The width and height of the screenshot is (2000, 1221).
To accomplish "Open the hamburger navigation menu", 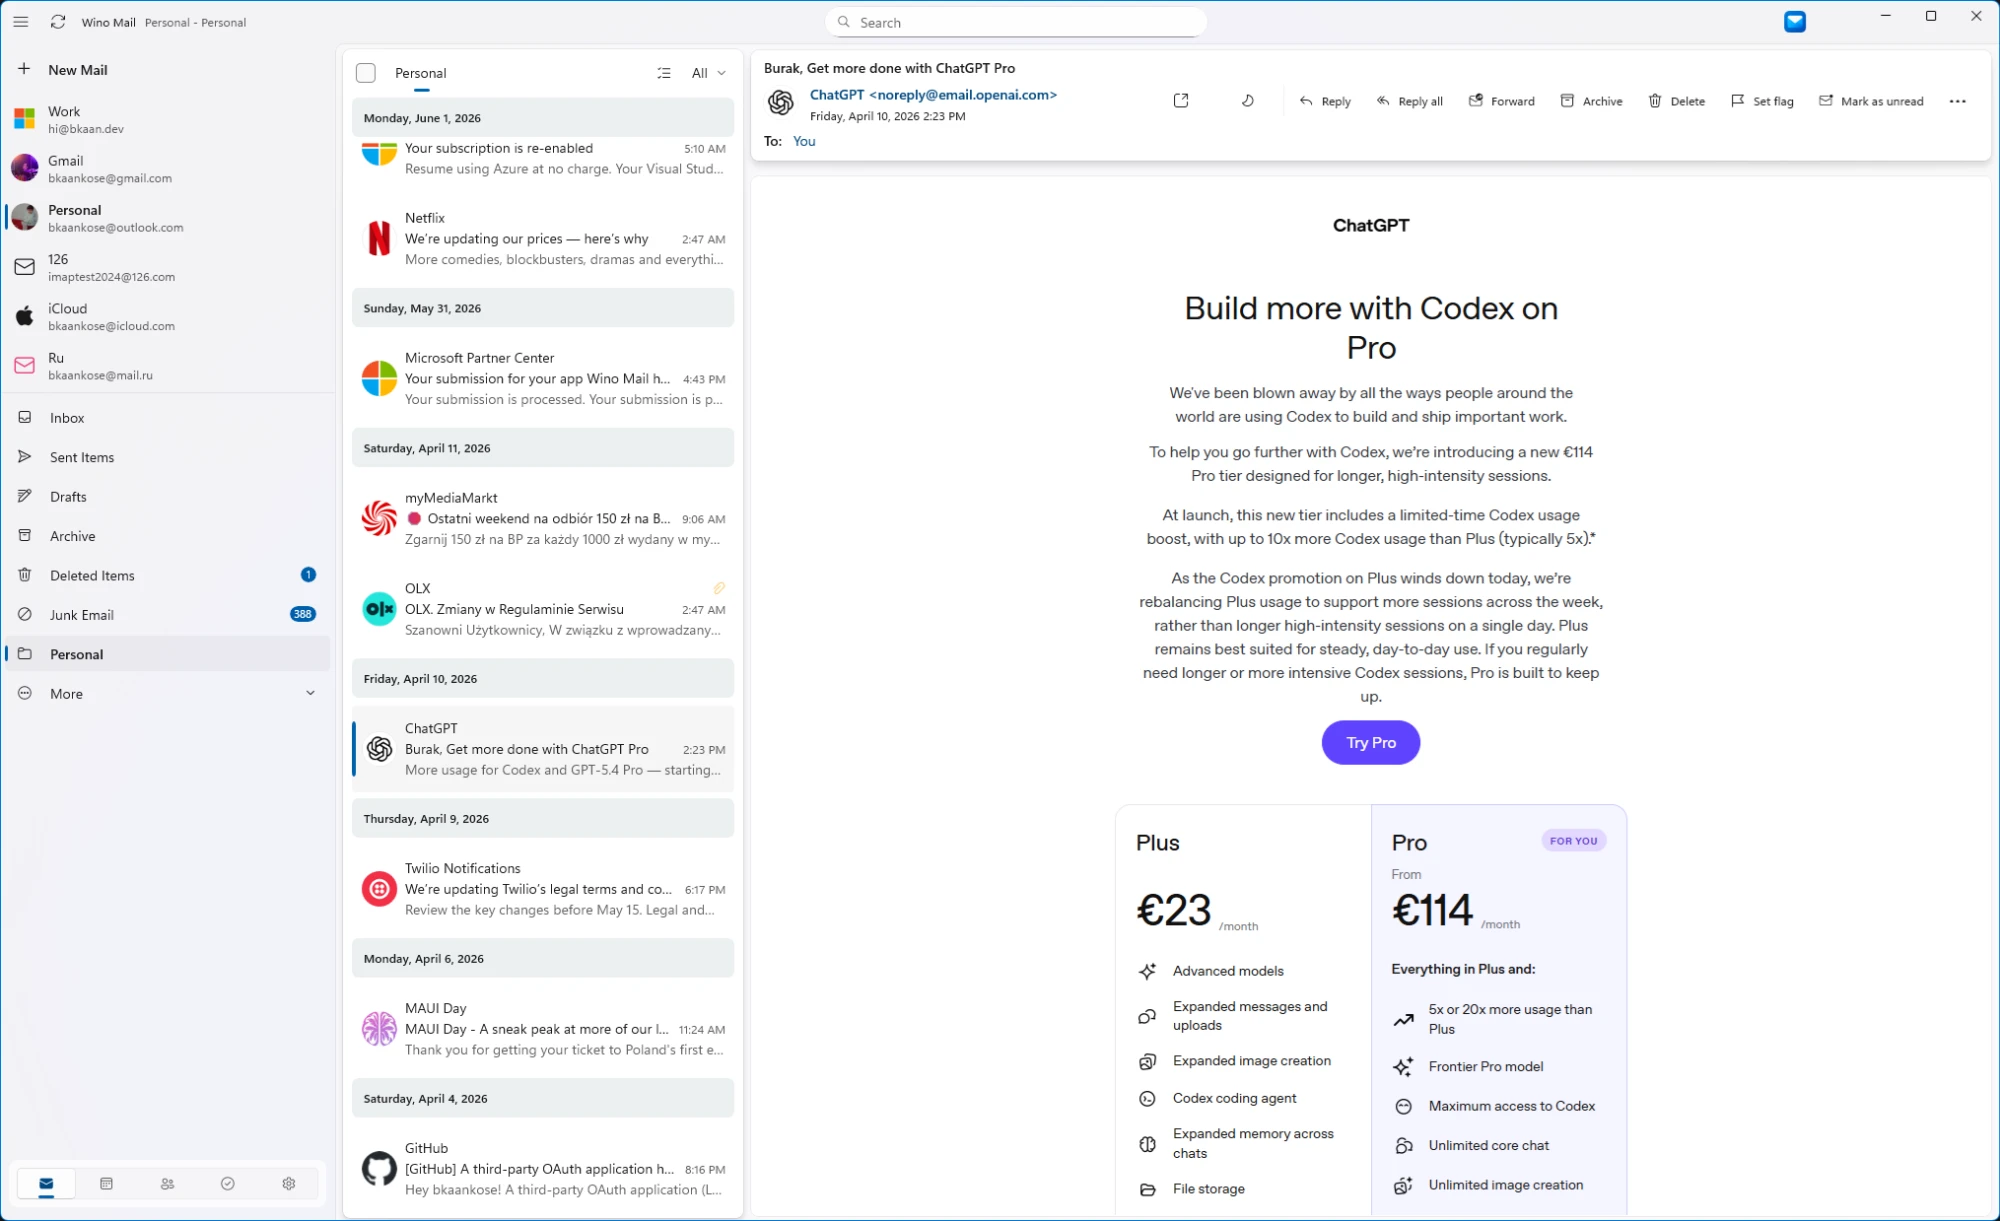I will point(21,22).
